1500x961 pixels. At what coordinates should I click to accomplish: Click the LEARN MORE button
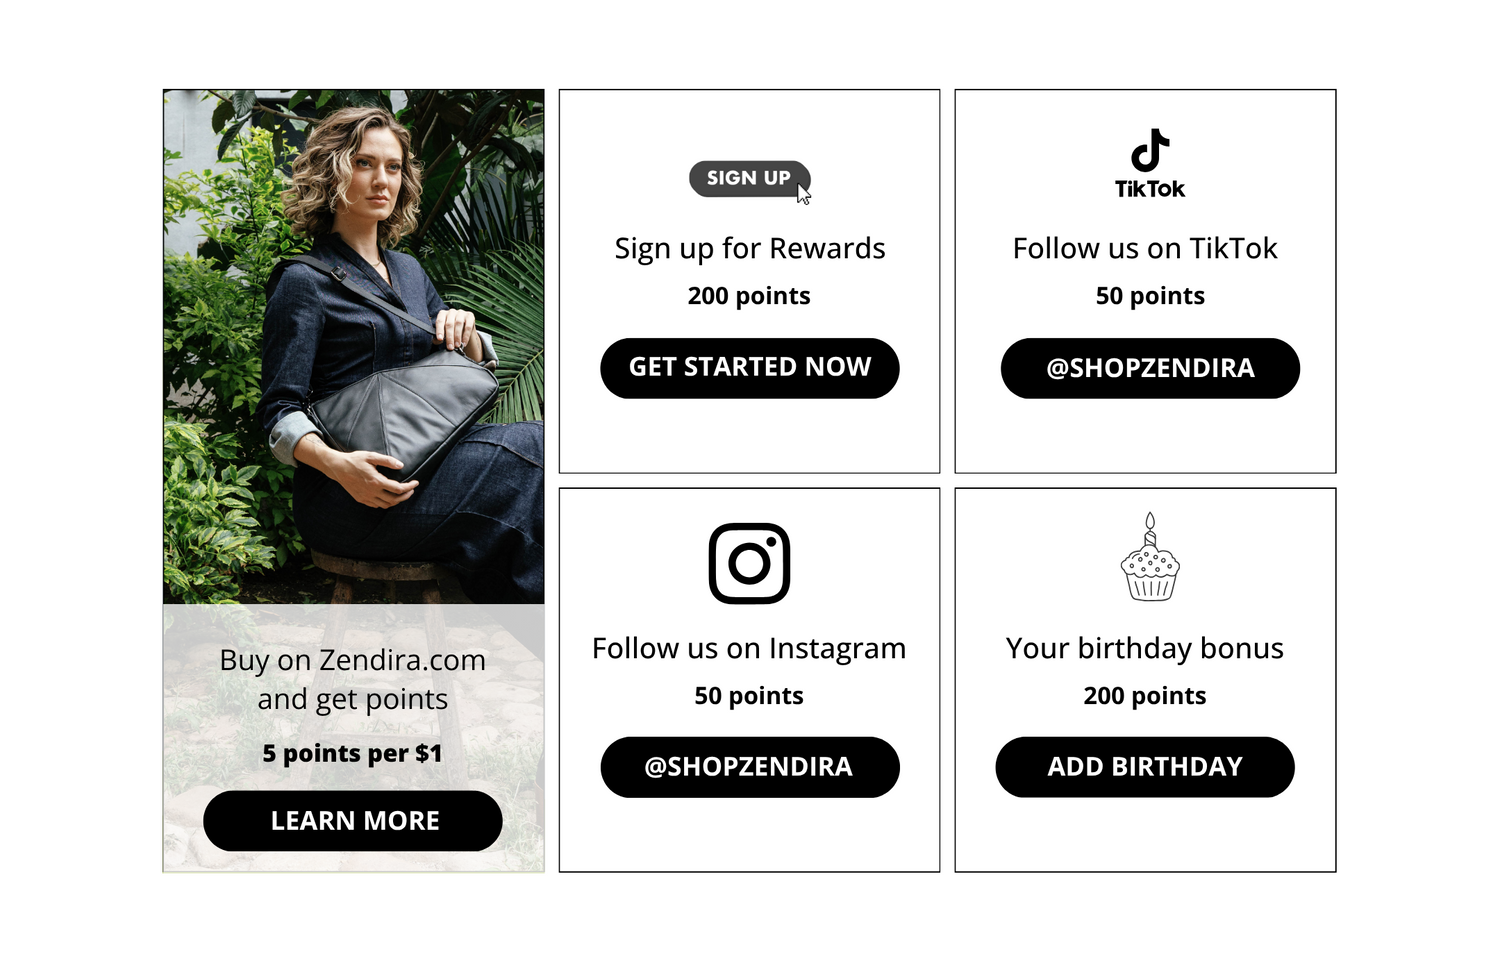[x=353, y=821]
